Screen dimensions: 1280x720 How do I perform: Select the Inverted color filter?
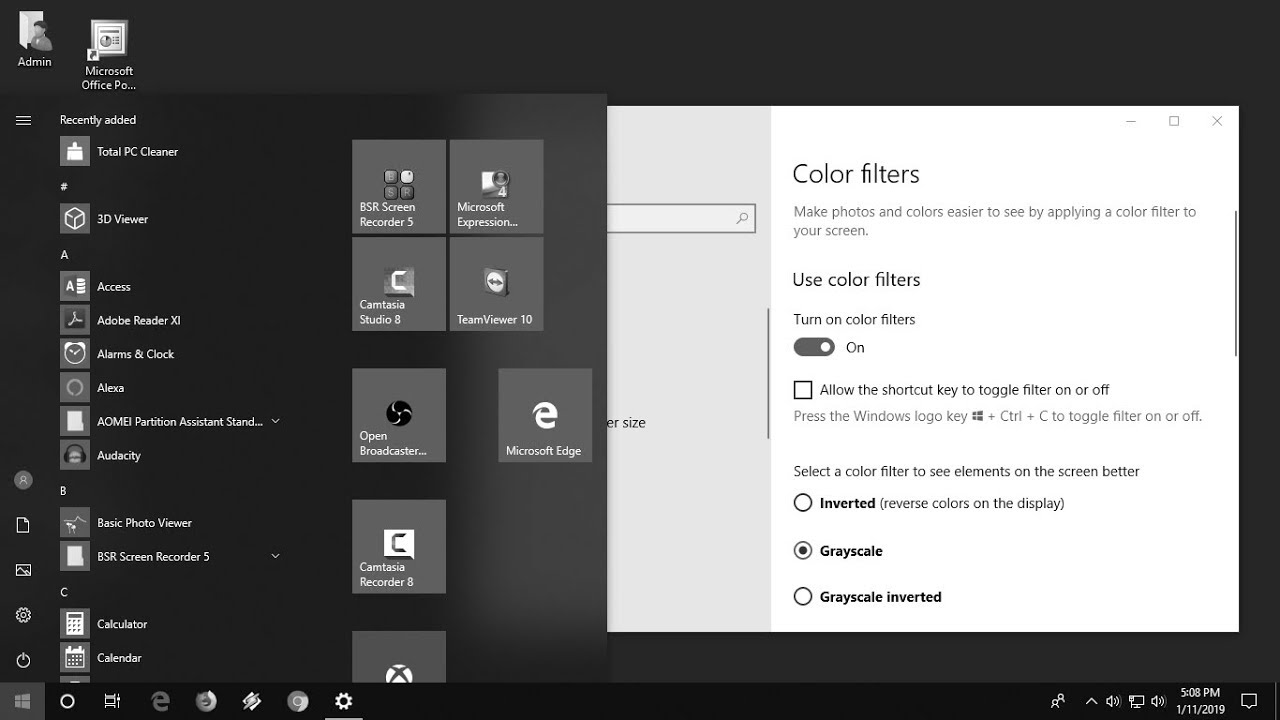coord(802,503)
